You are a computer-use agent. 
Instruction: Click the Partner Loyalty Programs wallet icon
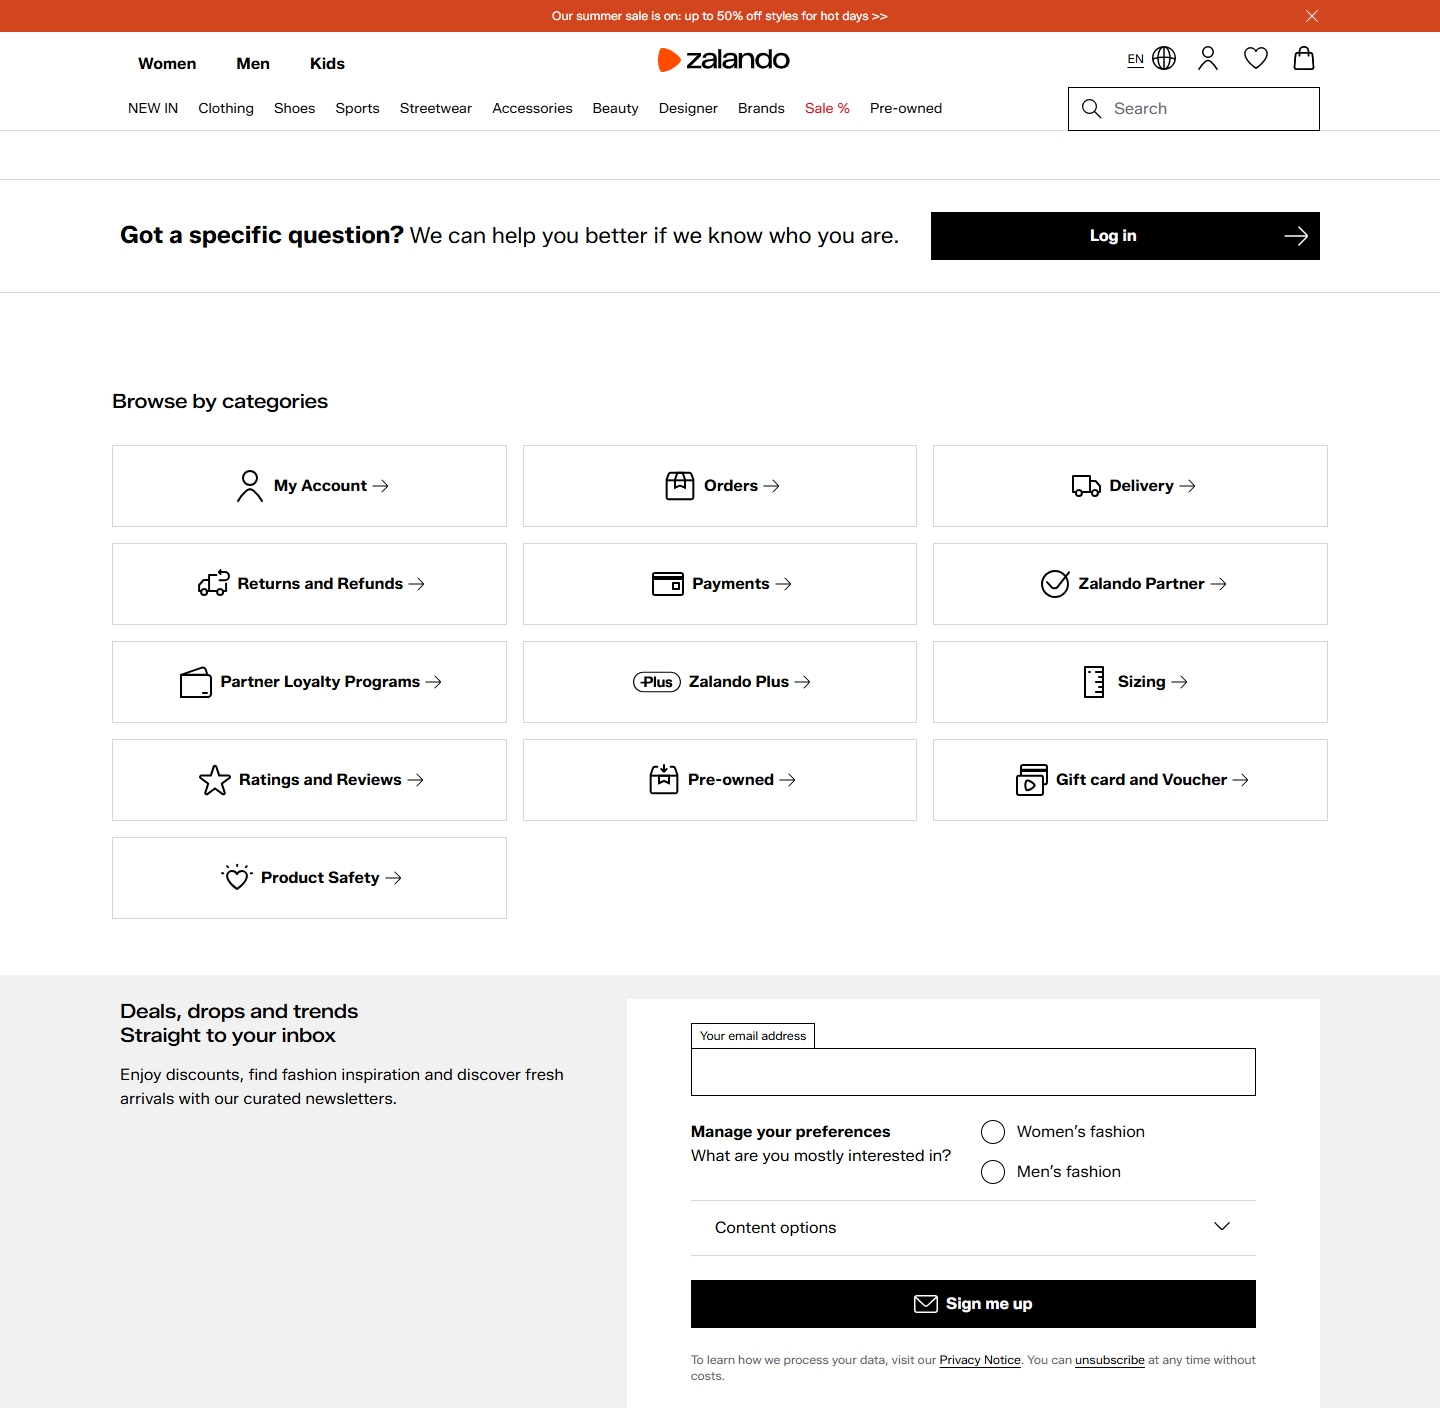(196, 682)
